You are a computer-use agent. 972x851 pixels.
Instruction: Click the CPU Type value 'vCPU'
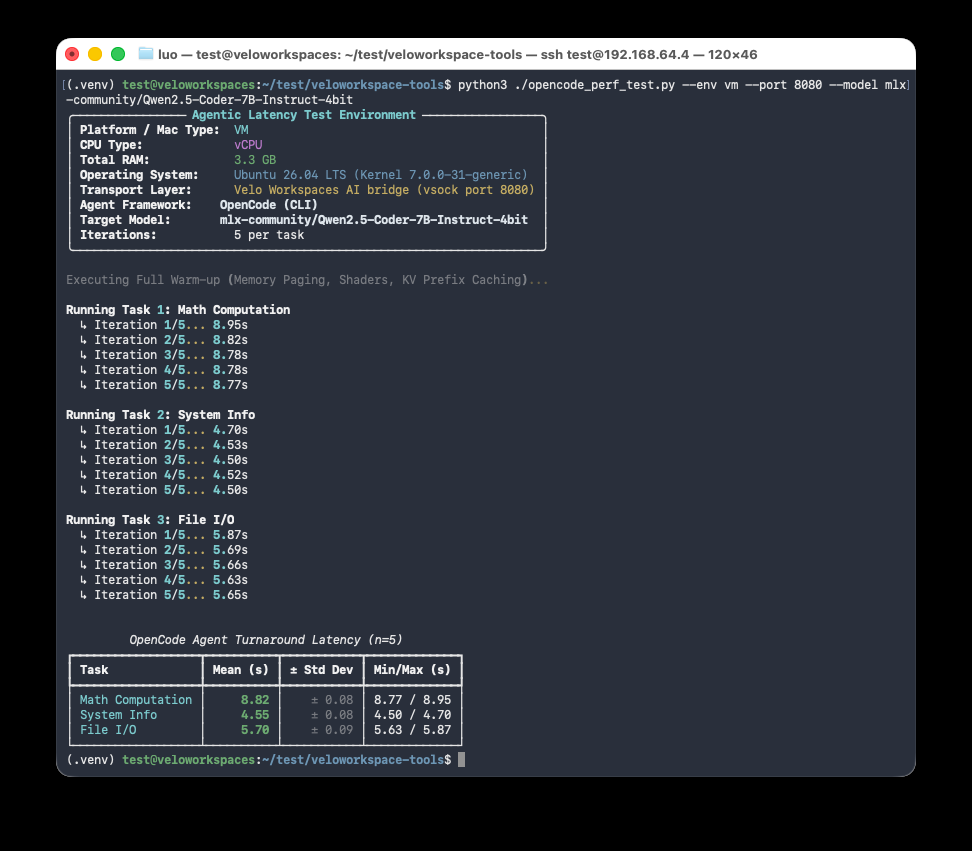(x=248, y=144)
